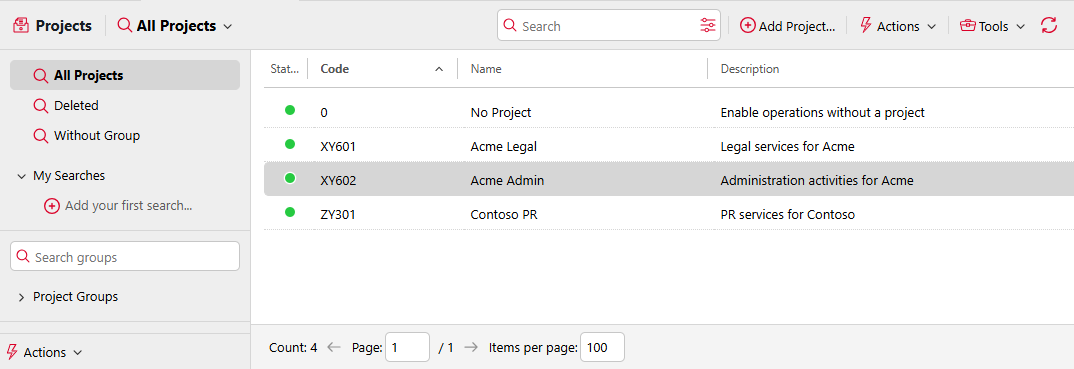Click the No Project name cell

501,112
